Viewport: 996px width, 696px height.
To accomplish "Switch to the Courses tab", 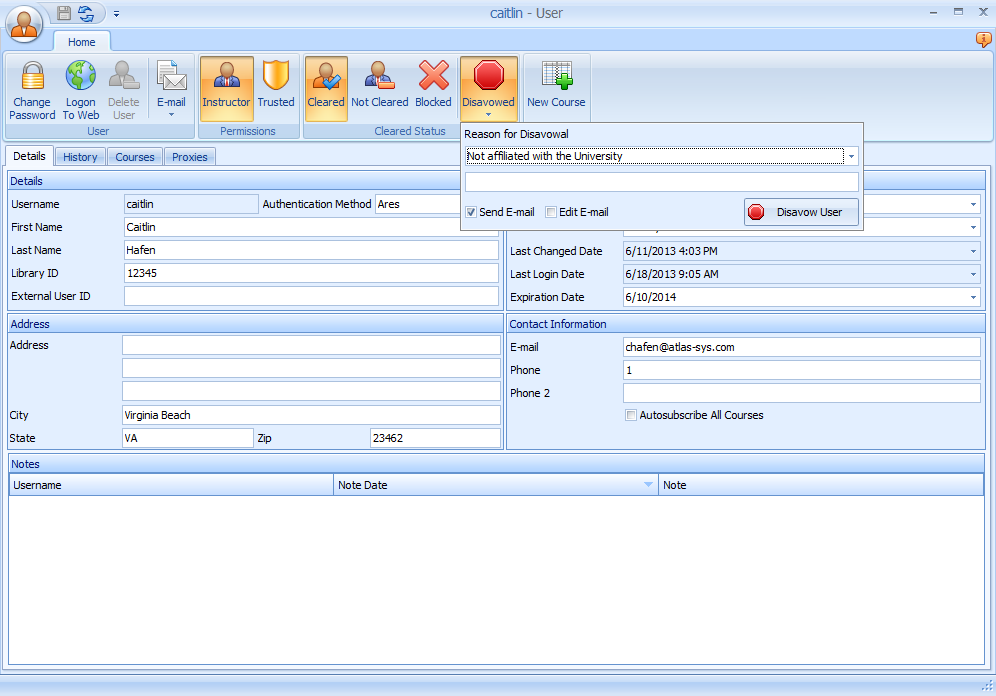I will (x=135, y=156).
